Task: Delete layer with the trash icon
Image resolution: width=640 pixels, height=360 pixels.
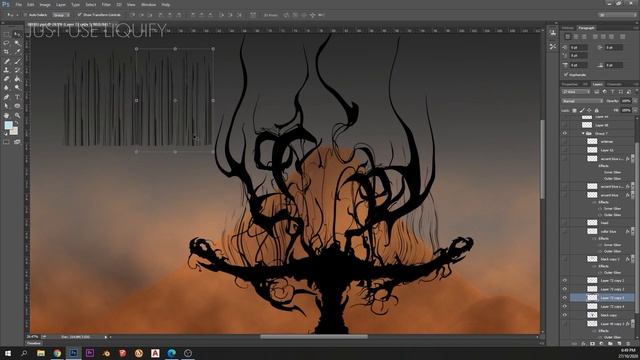Action: (628, 344)
